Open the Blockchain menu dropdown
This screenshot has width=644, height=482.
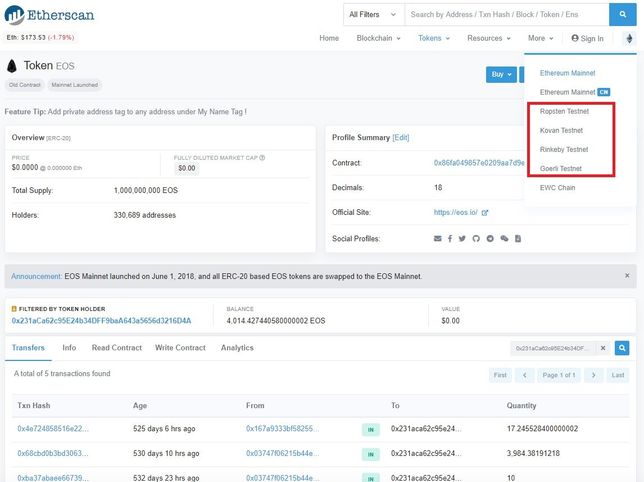point(378,38)
